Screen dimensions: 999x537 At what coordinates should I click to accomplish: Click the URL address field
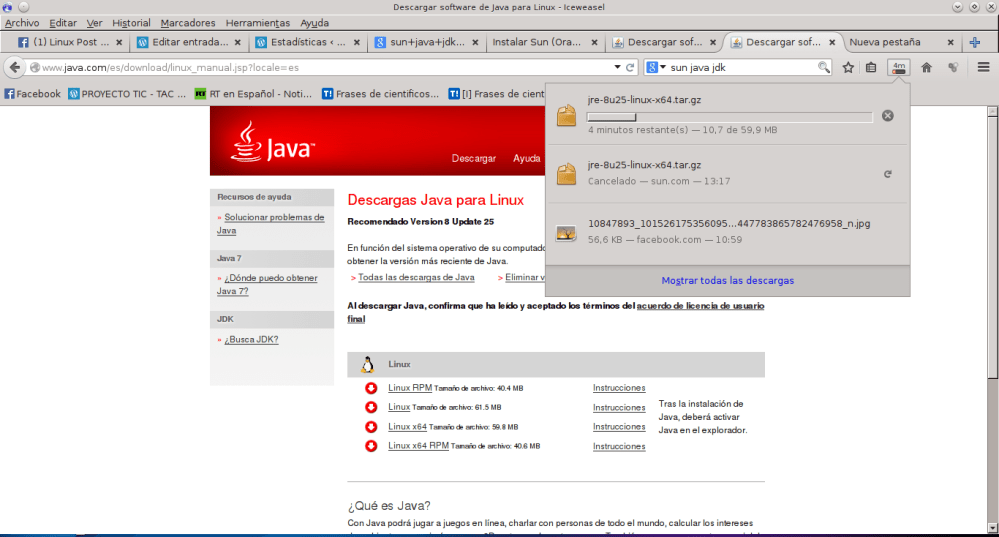pyautogui.click(x=325, y=67)
